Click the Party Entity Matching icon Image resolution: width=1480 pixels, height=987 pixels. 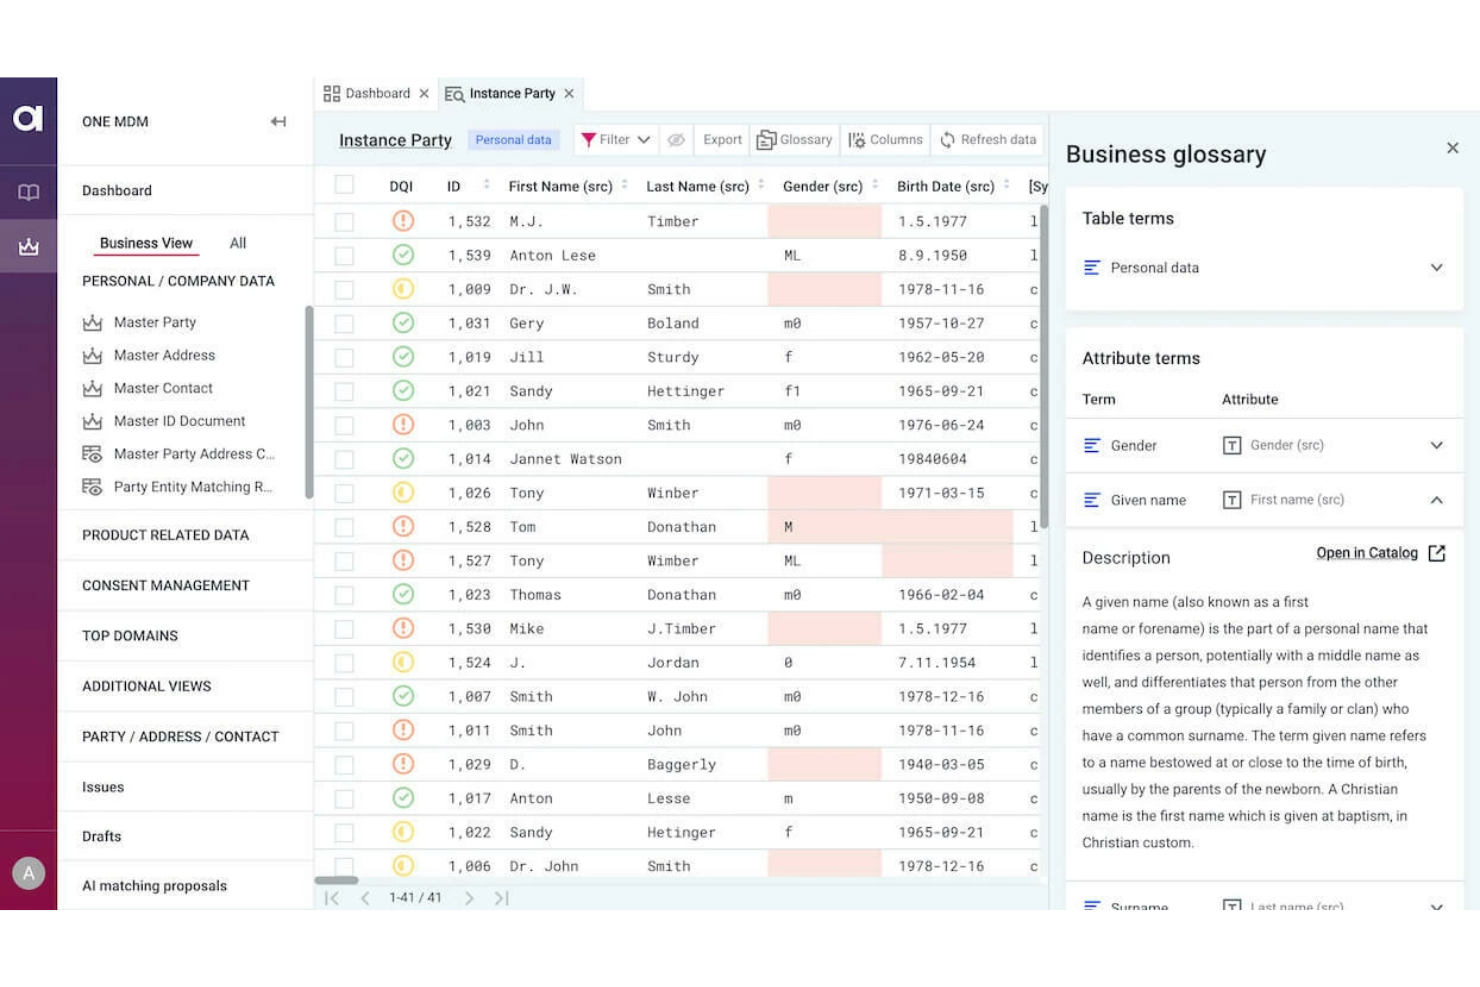(x=92, y=487)
